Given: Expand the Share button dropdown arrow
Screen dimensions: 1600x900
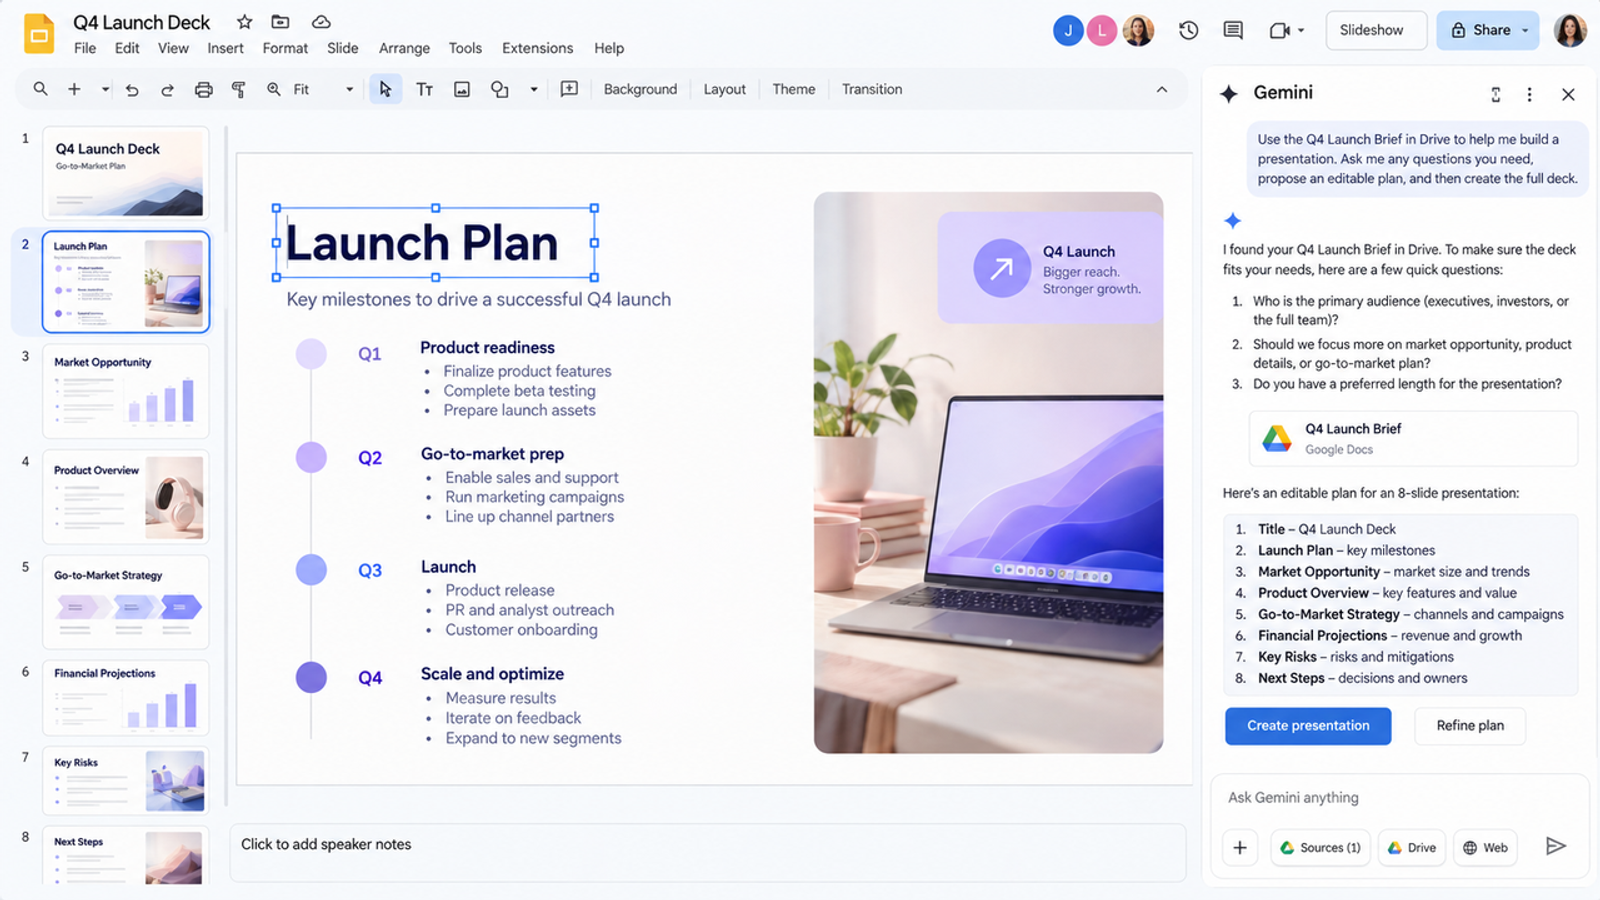Looking at the screenshot, I should (x=1525, y=30).
